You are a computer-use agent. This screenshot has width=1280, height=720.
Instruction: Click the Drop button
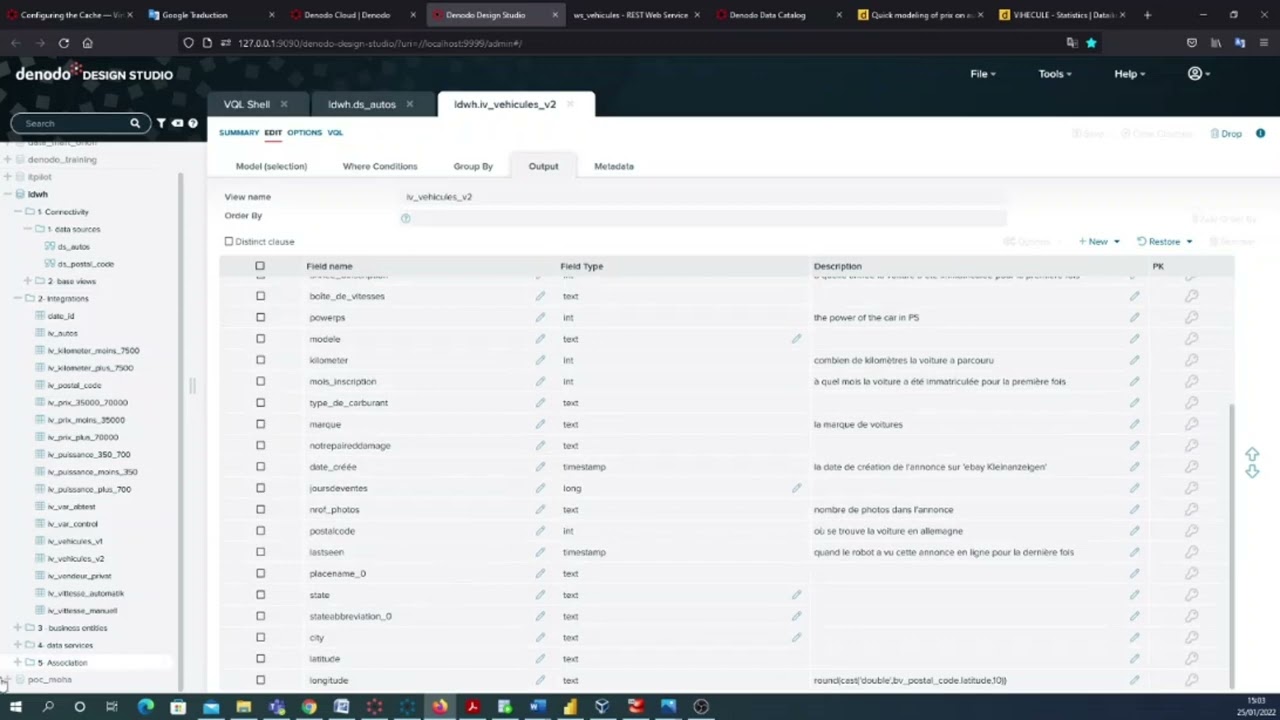pyautogui.click(x=1226, y=133)
